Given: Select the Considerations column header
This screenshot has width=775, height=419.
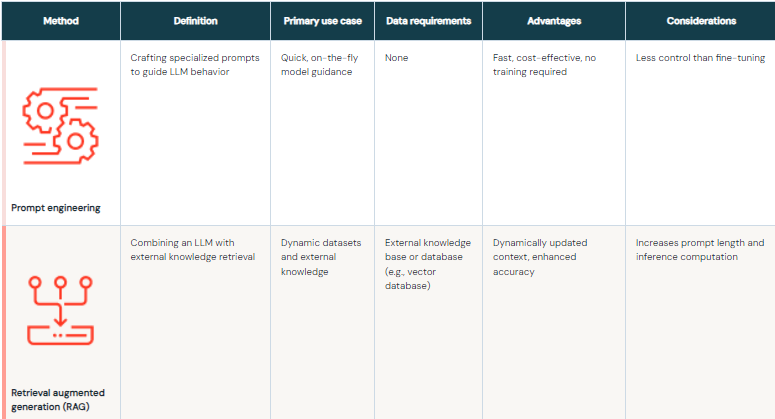Looking at the screenshot, I should pos(700,21).
